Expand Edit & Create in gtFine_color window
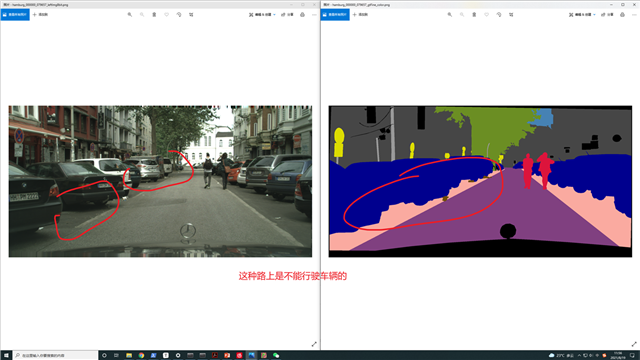 (582, 14)
